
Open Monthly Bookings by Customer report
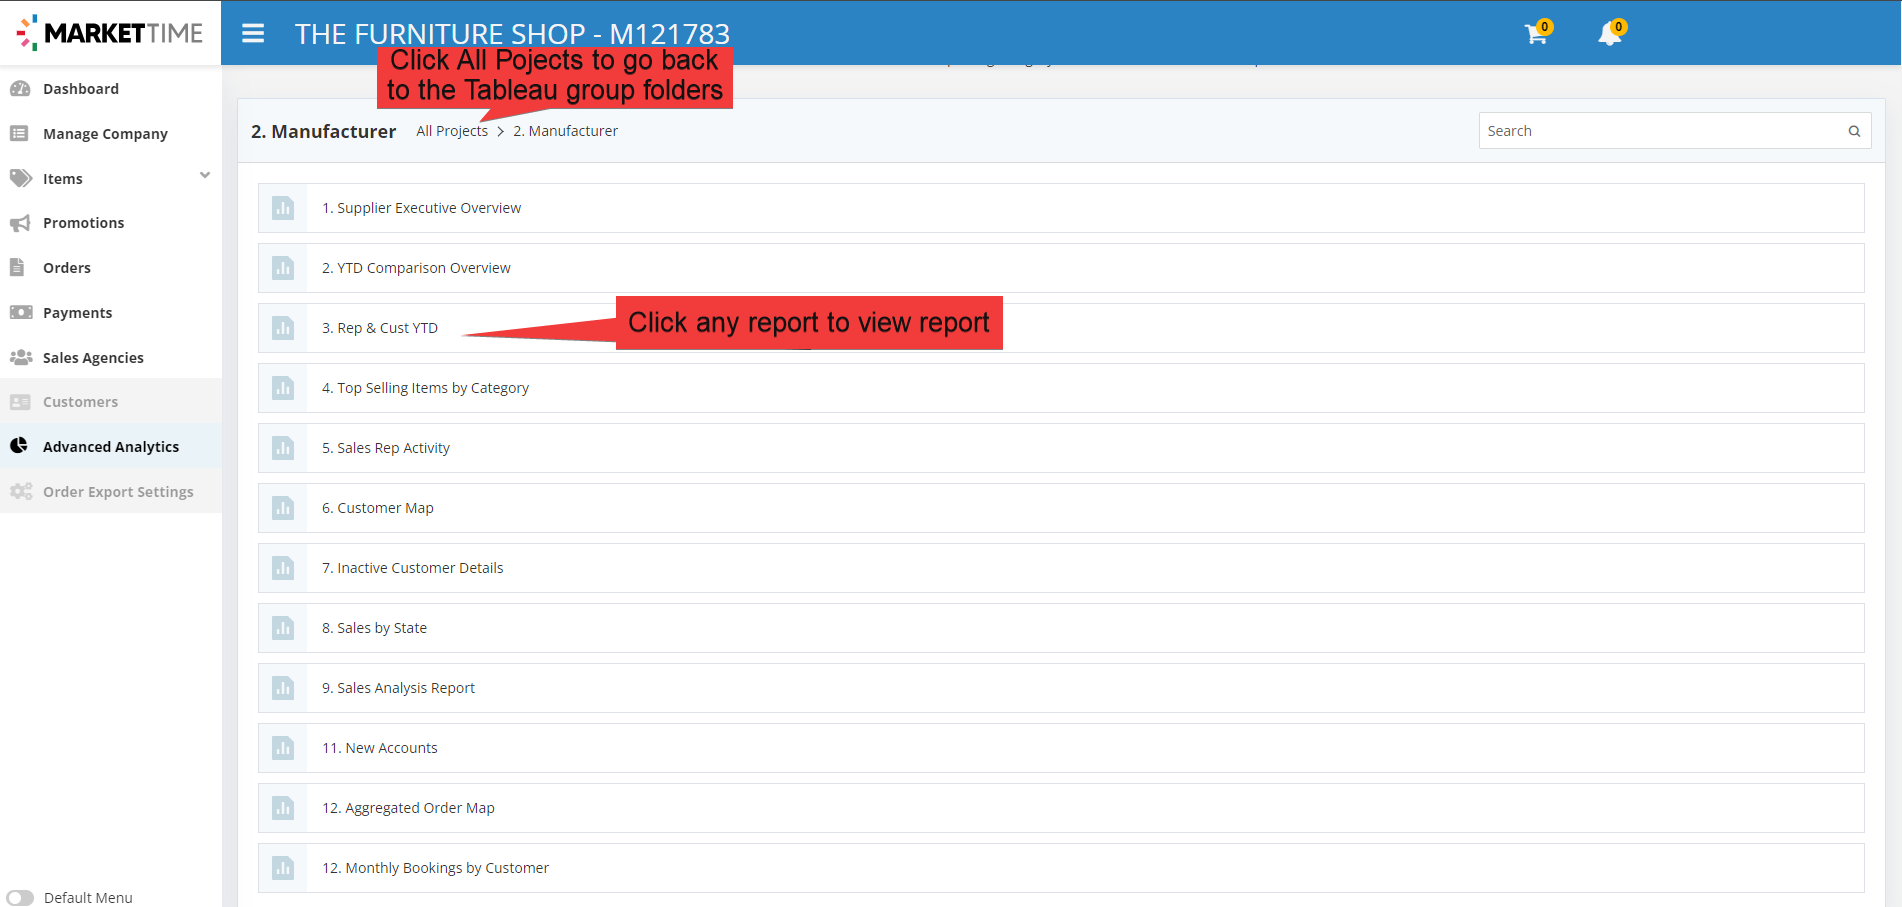[x=435, y=868]
